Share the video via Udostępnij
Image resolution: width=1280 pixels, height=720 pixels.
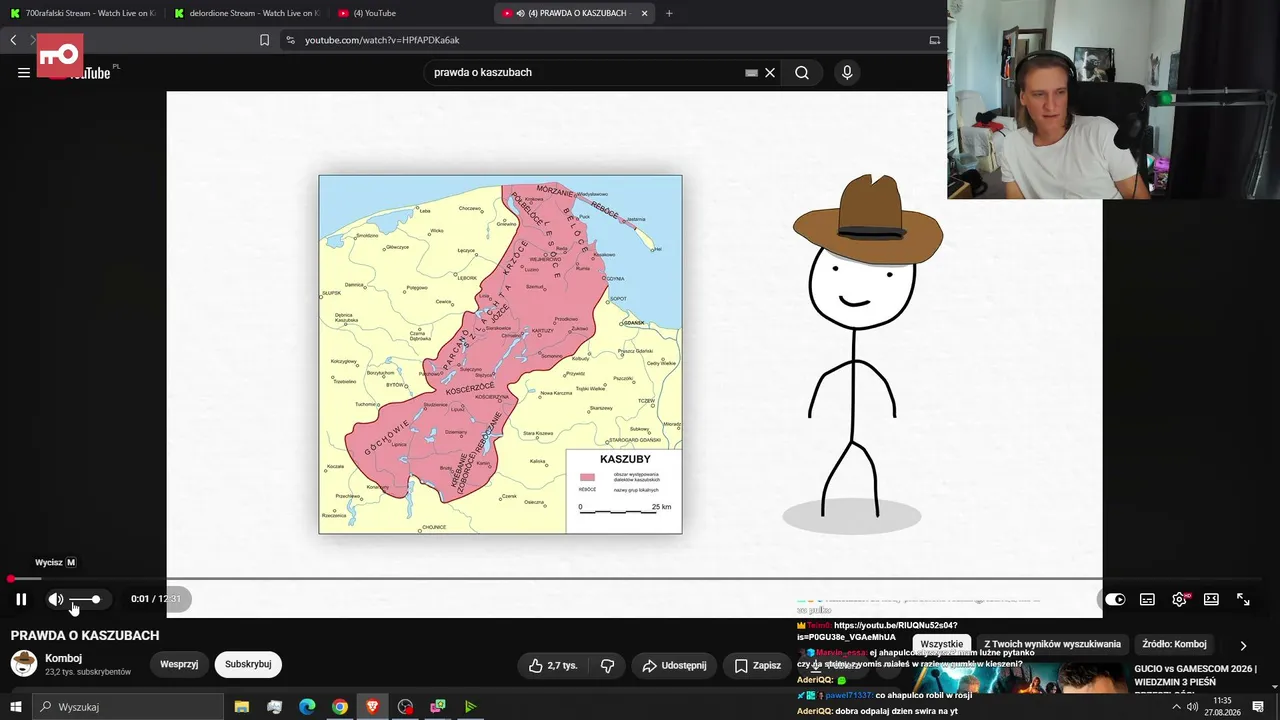(674, 665)
